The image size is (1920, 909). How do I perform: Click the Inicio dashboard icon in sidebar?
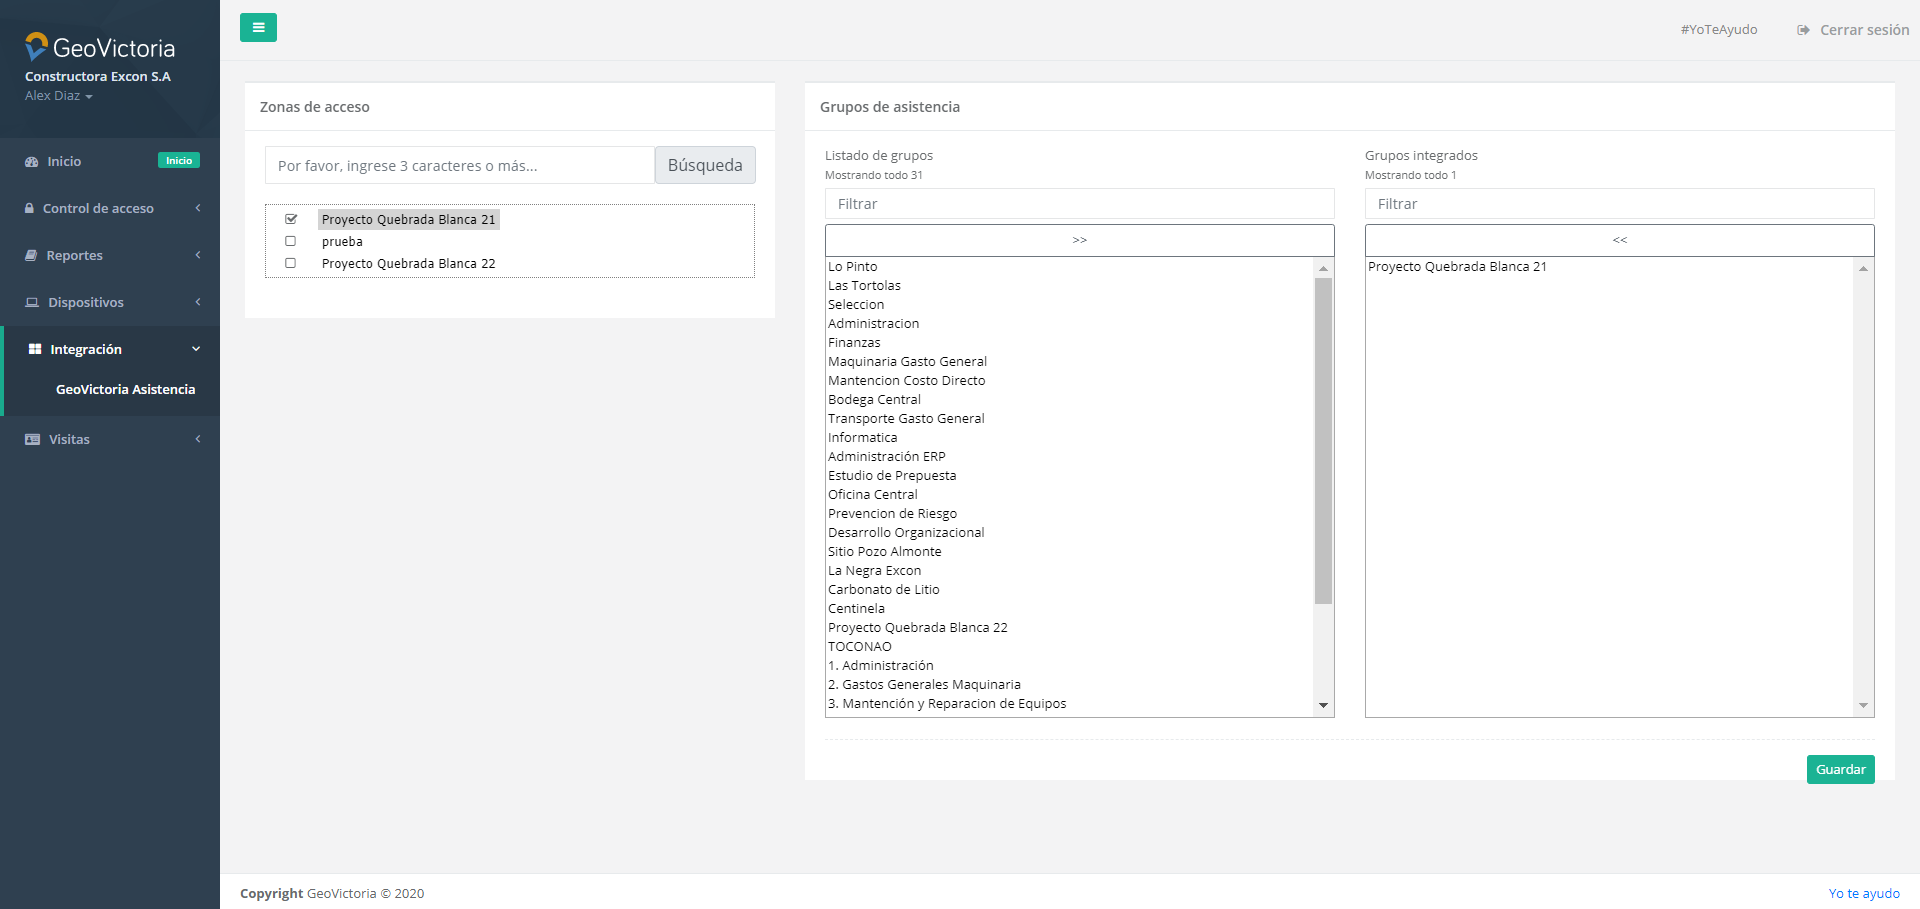32,162
